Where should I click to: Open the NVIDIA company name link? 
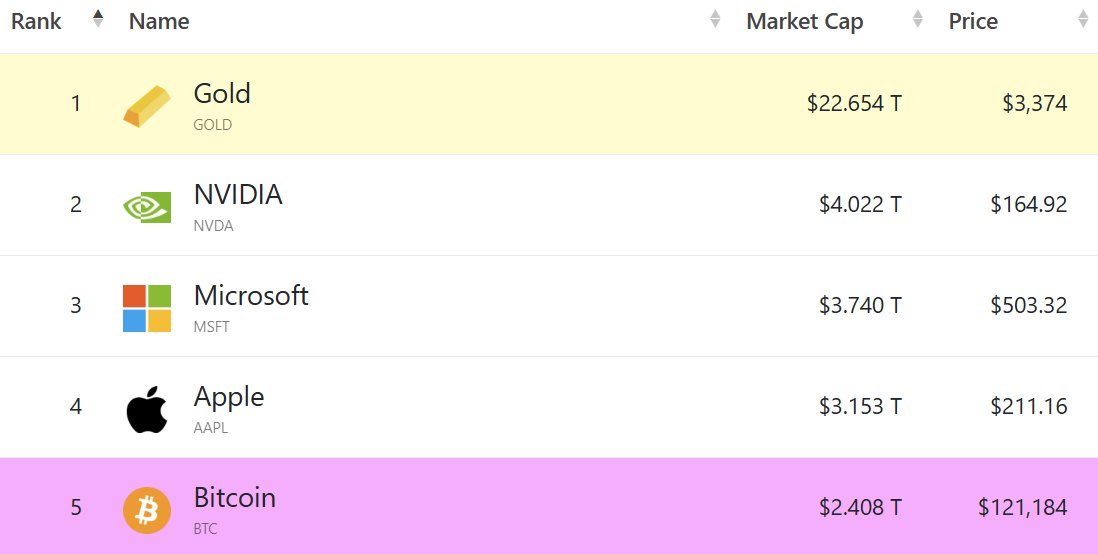[x=238, y=194]
